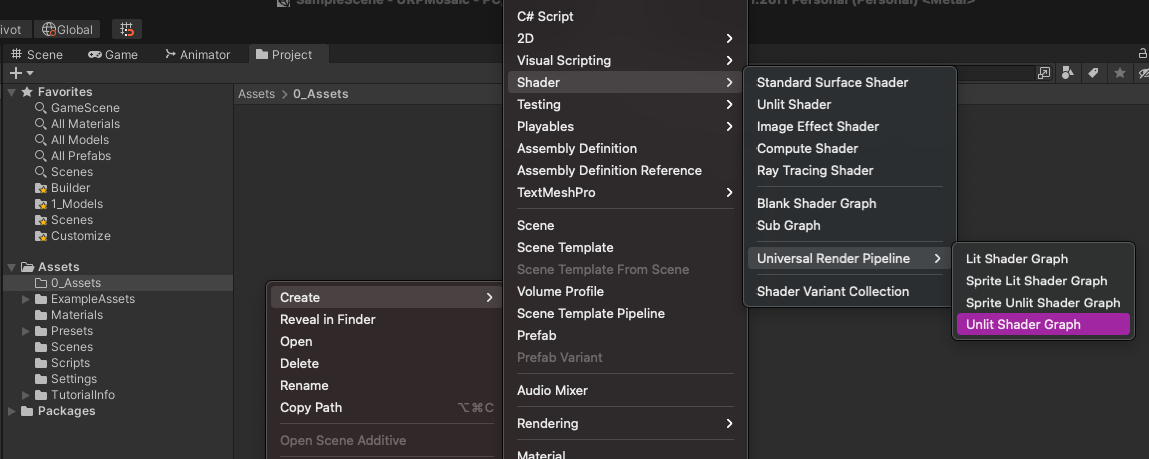Image resolution: width=1149 pixels, height=459 pixels.
Task: Open the TextMeshPro submenu
Action: point(625,192)
